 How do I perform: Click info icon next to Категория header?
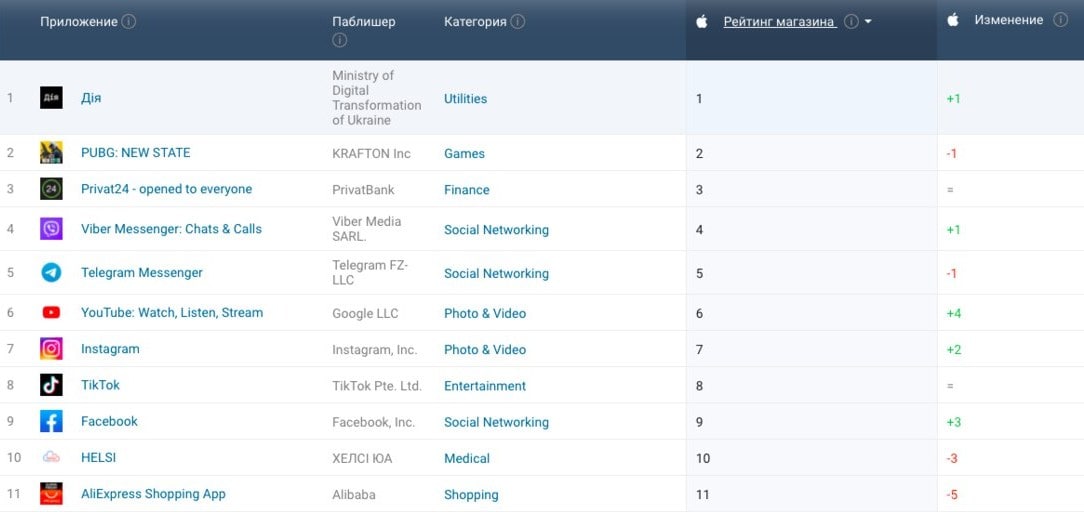[x=518, y=22]
